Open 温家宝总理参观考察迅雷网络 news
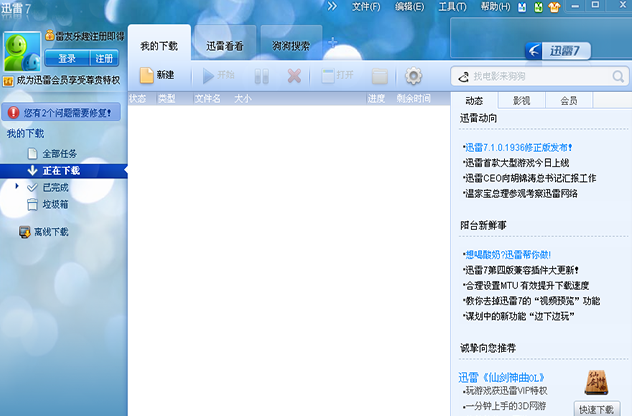The width and height of the screenshot is (632, 416). (x=521, y=193)
